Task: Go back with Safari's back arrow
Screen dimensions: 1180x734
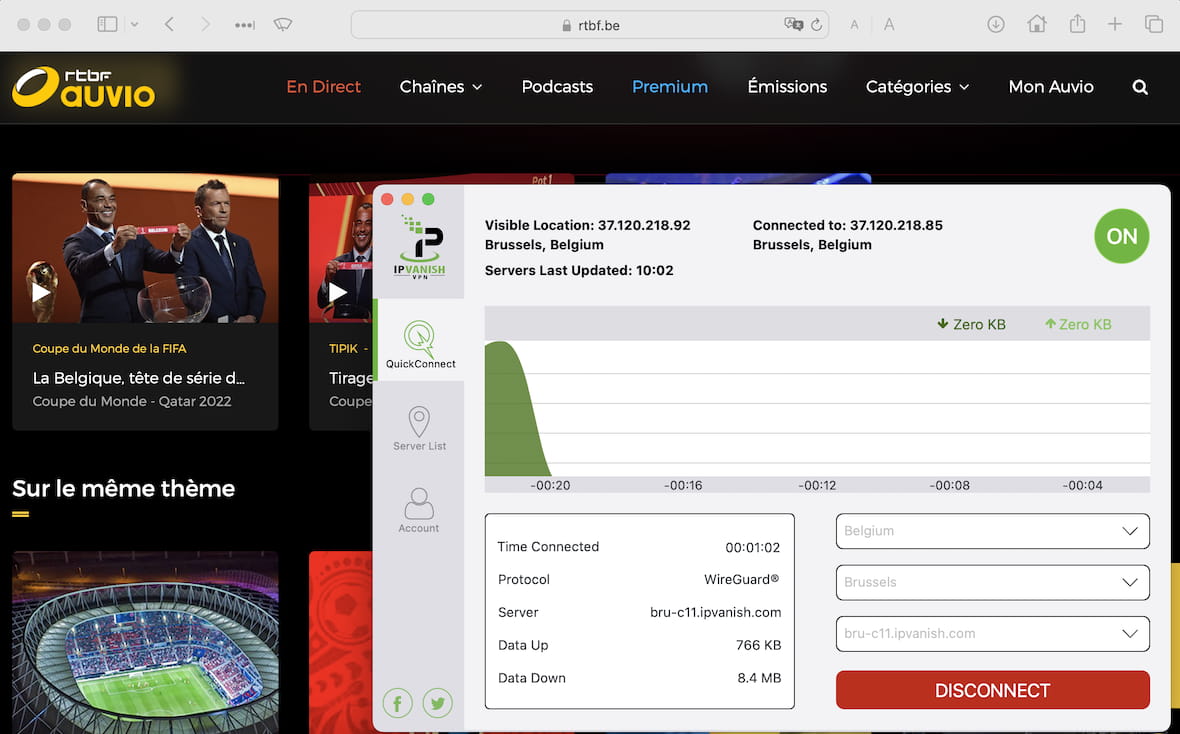Action: click(169, 24)
